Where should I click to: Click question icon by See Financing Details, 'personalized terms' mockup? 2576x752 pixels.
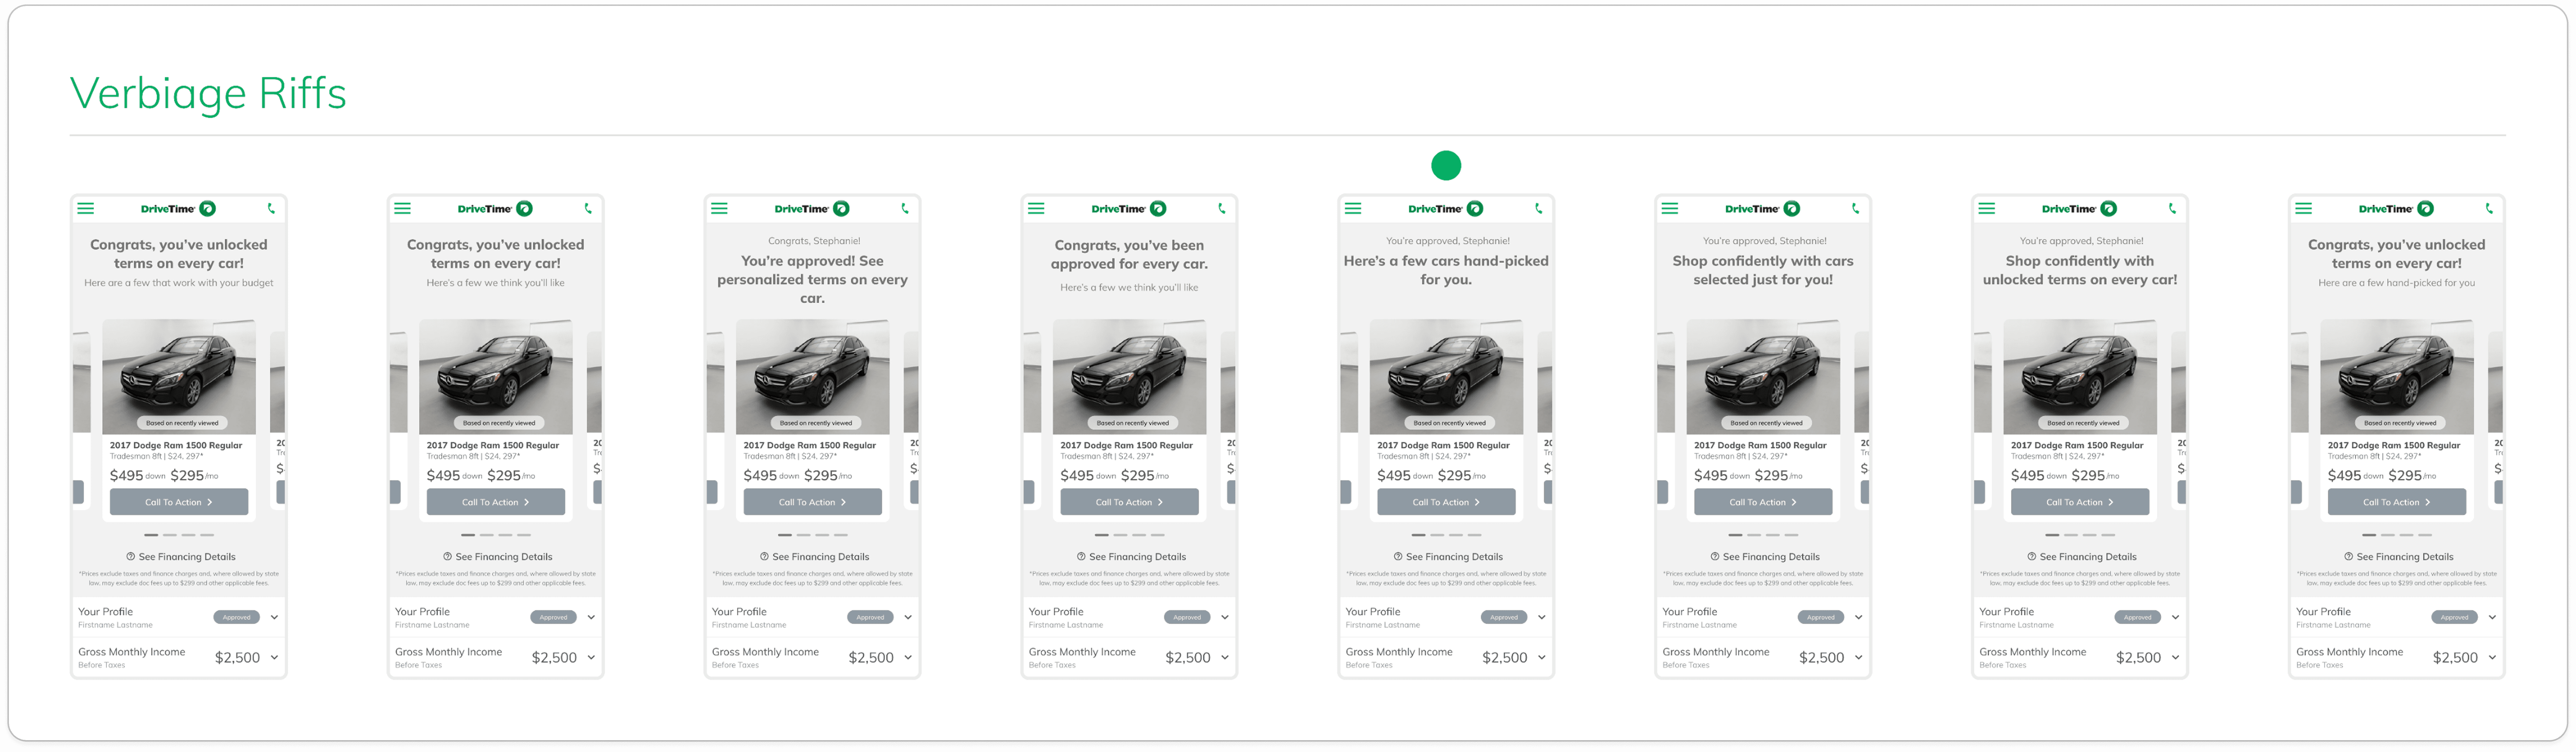click(x=764, y=557)
